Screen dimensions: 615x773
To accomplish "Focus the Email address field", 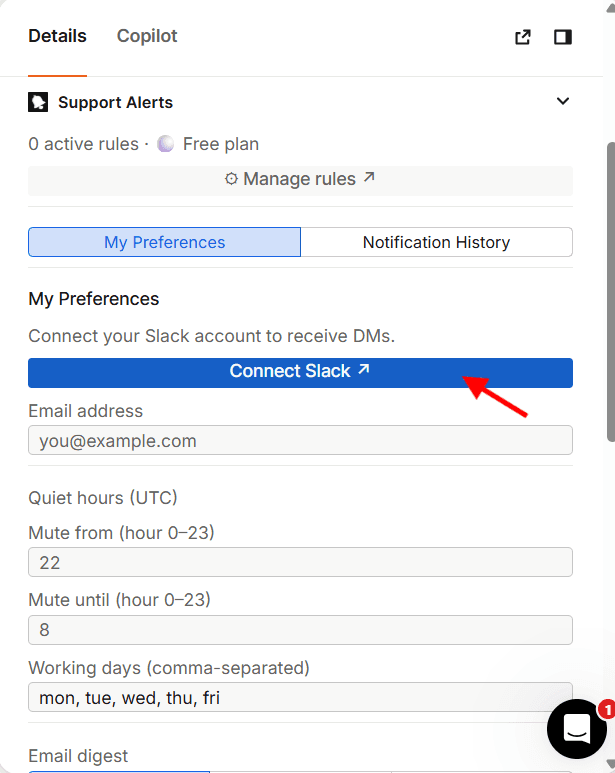I will tap(300, 440).
